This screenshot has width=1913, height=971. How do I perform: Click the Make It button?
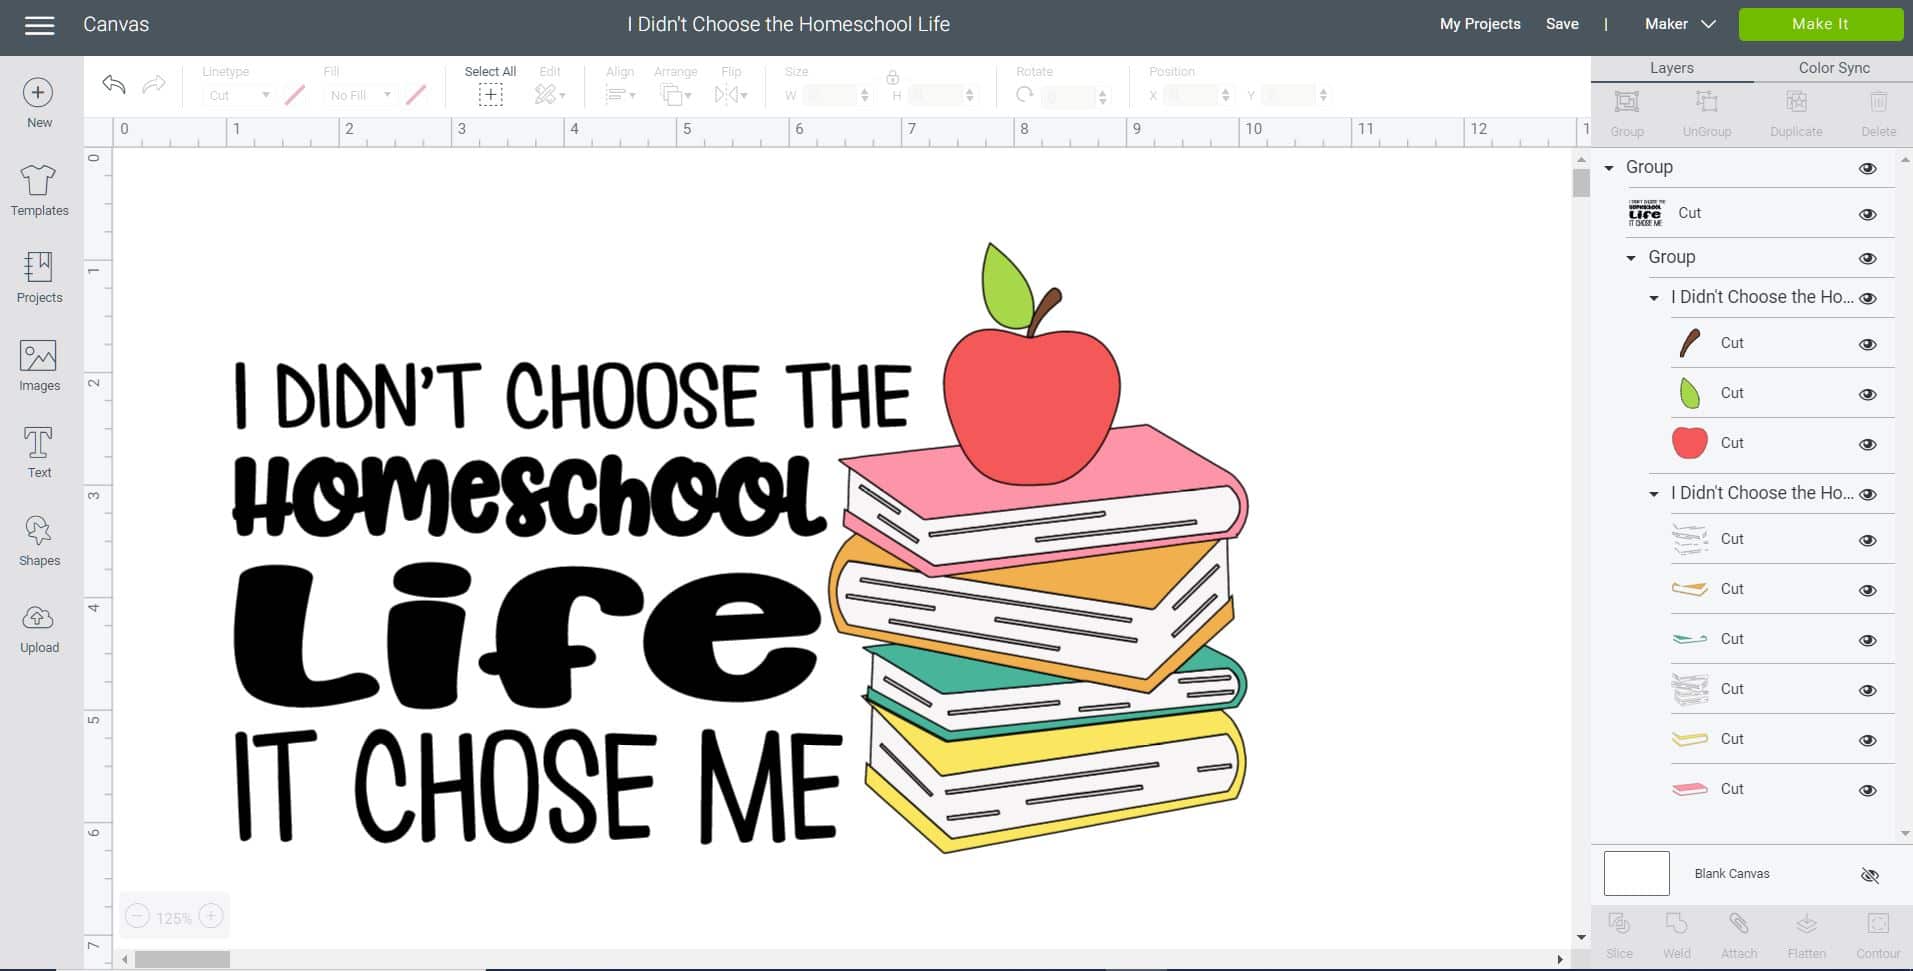pyautogui.click(x=1820, y=24)
